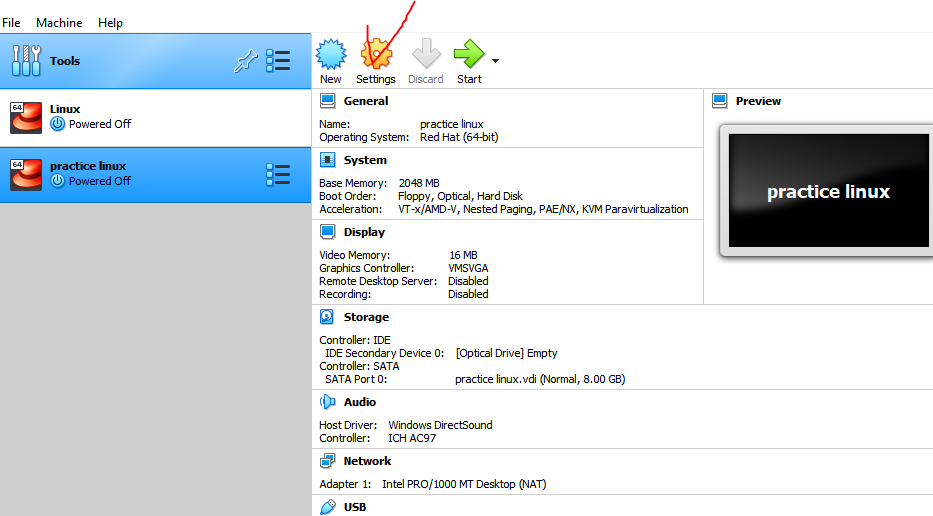Viewport: 933px width, 516px height.
Task: Click 'Intel PRO/1000 MT Desktop (NAT)' adapter
Action: (464, 484)
